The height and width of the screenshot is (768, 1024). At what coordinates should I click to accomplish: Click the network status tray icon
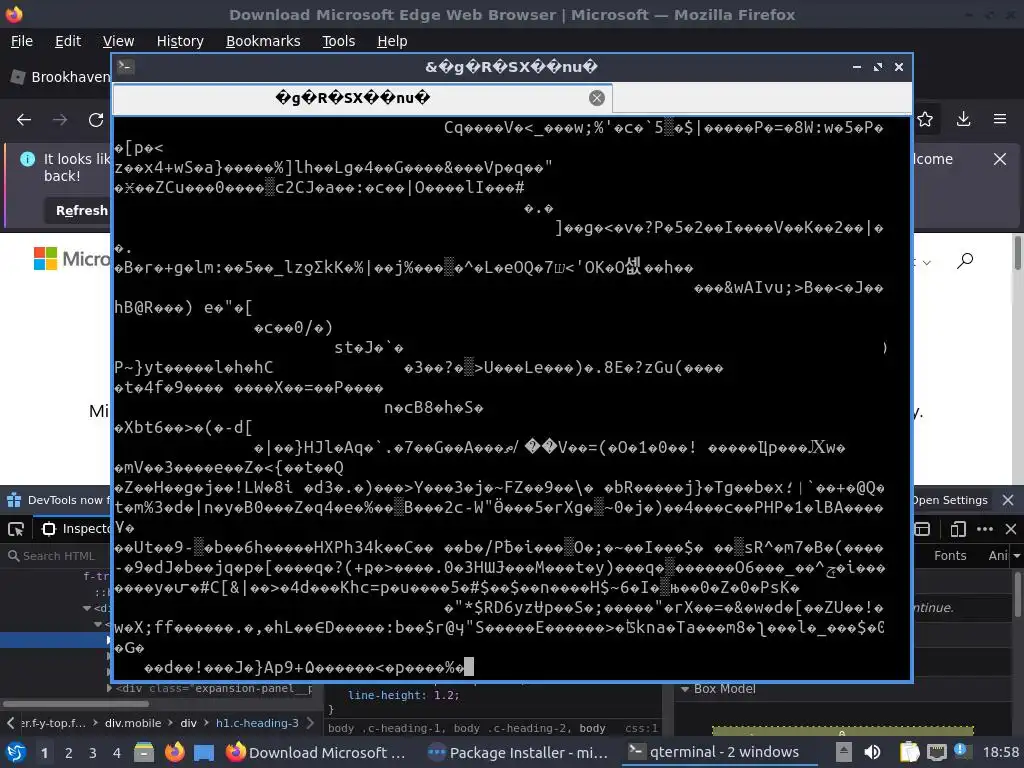(936, 752)
